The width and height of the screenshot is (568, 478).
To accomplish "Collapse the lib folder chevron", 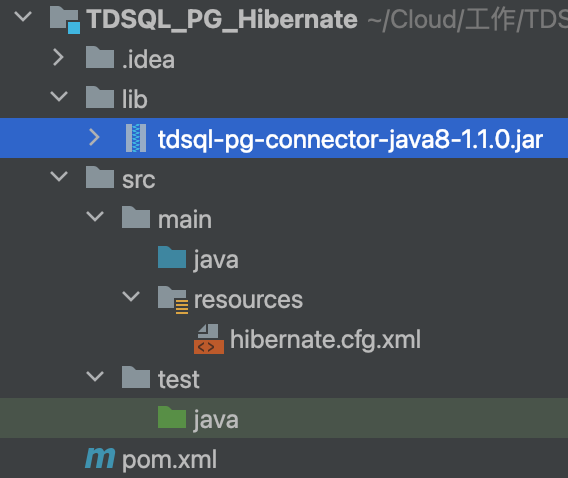I will (x=59, y=96).
